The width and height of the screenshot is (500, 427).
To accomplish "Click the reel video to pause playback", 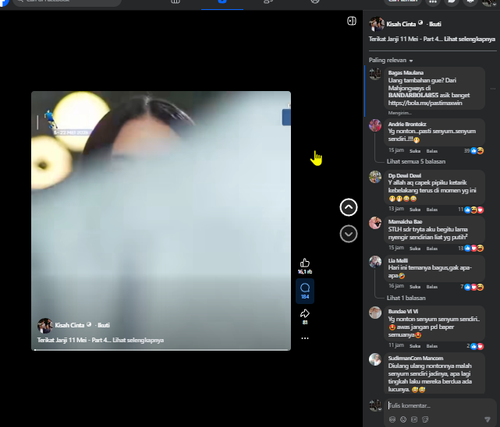I will coord(161,221).
